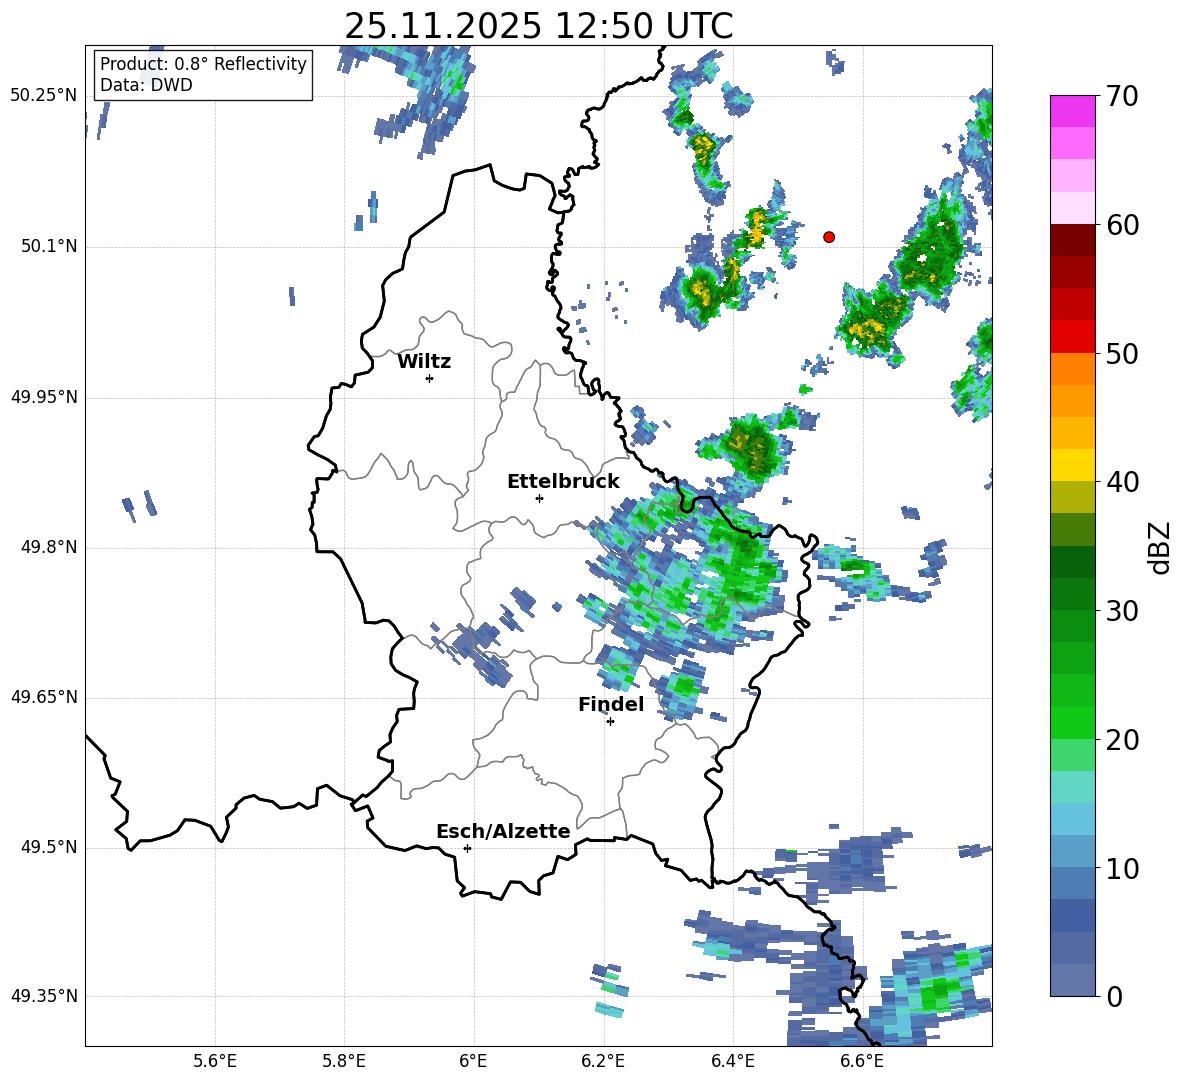
Task: Click the bright red colorbar segment above 50
Action: 1072,336
